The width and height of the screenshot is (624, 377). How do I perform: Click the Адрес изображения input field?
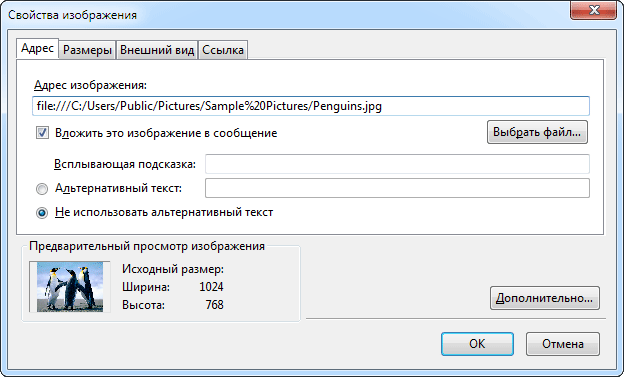[x=310, y=106]
